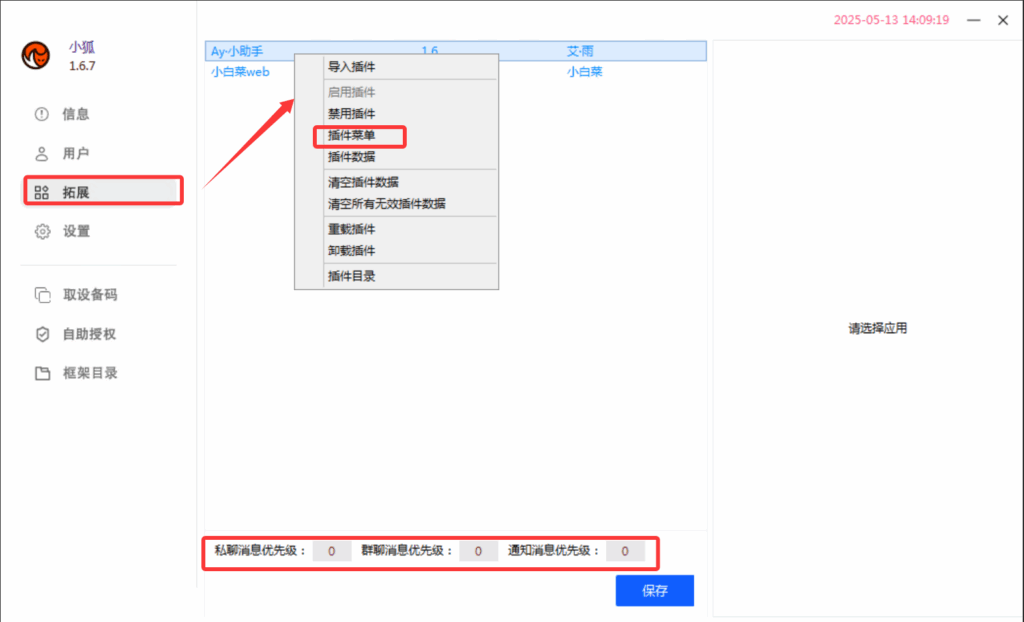This screenshot has width=1024, height=622.
Task: Select 插件数据 menu entry
Action: coord(351,157)
